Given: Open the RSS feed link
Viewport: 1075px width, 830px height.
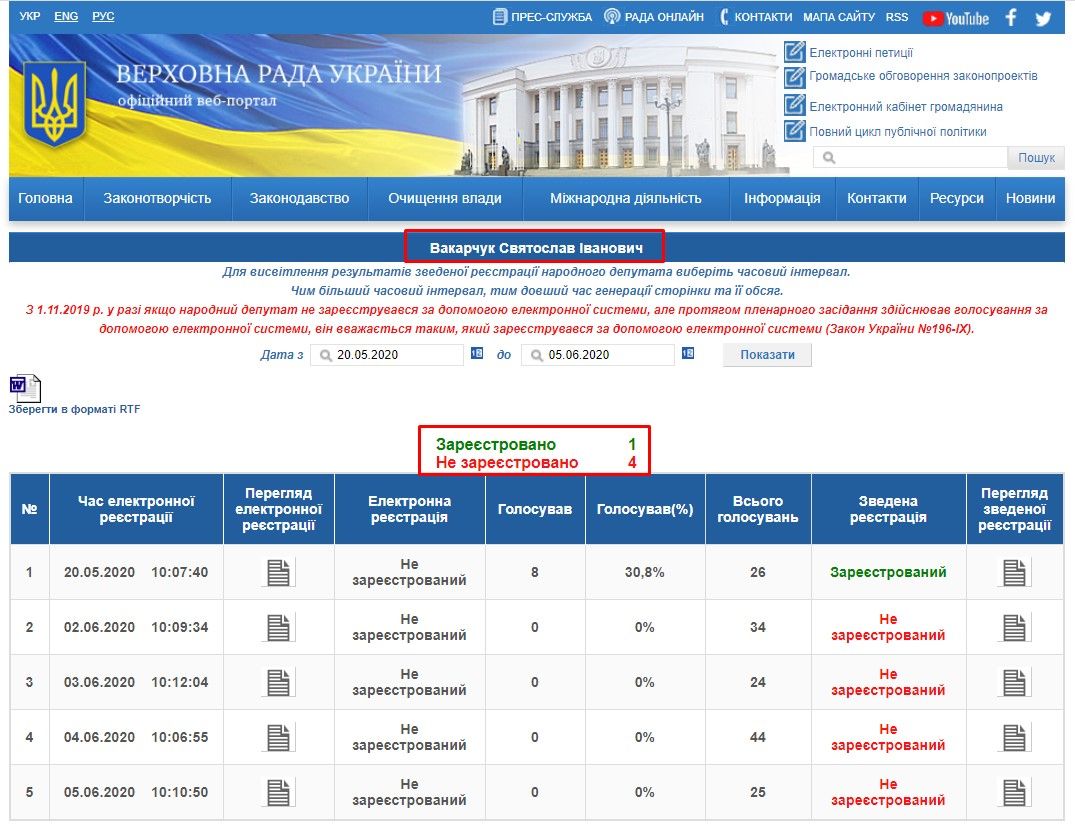Looking at the screenshot, I should [897, 17].
